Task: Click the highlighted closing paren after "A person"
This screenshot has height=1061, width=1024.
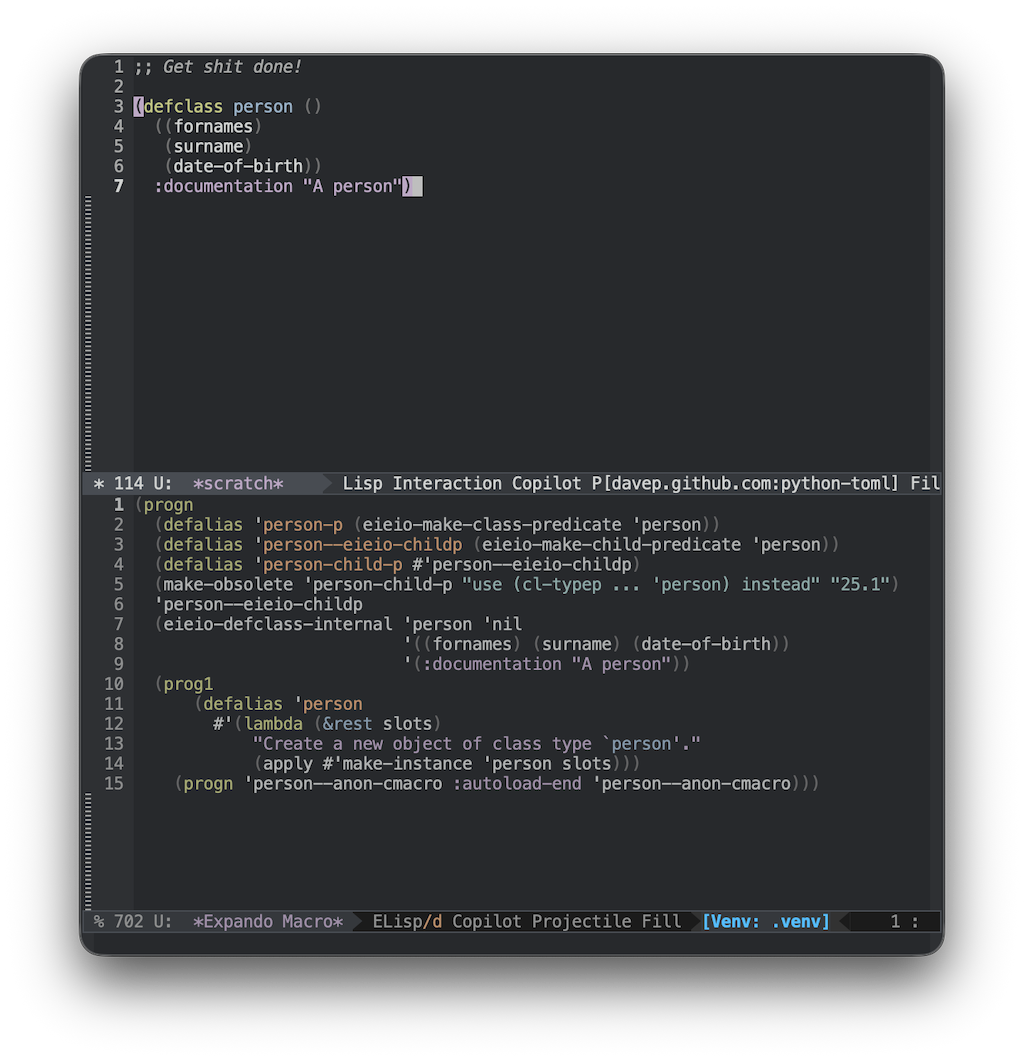Action: point(408,186)
